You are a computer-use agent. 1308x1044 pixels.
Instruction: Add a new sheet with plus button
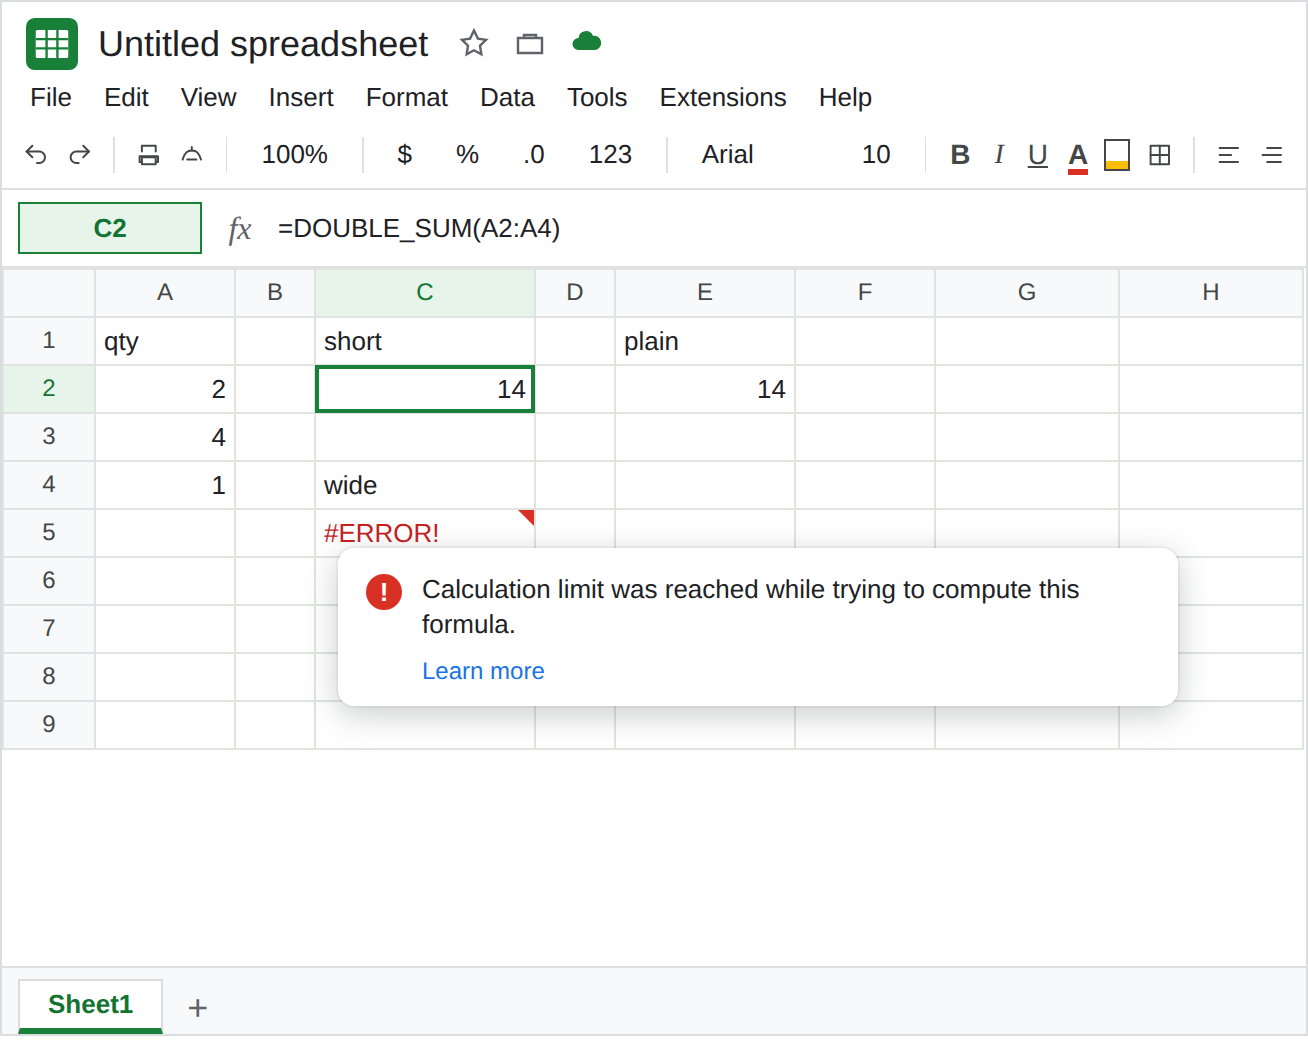pyautogui.click(x=198, y=1008)
